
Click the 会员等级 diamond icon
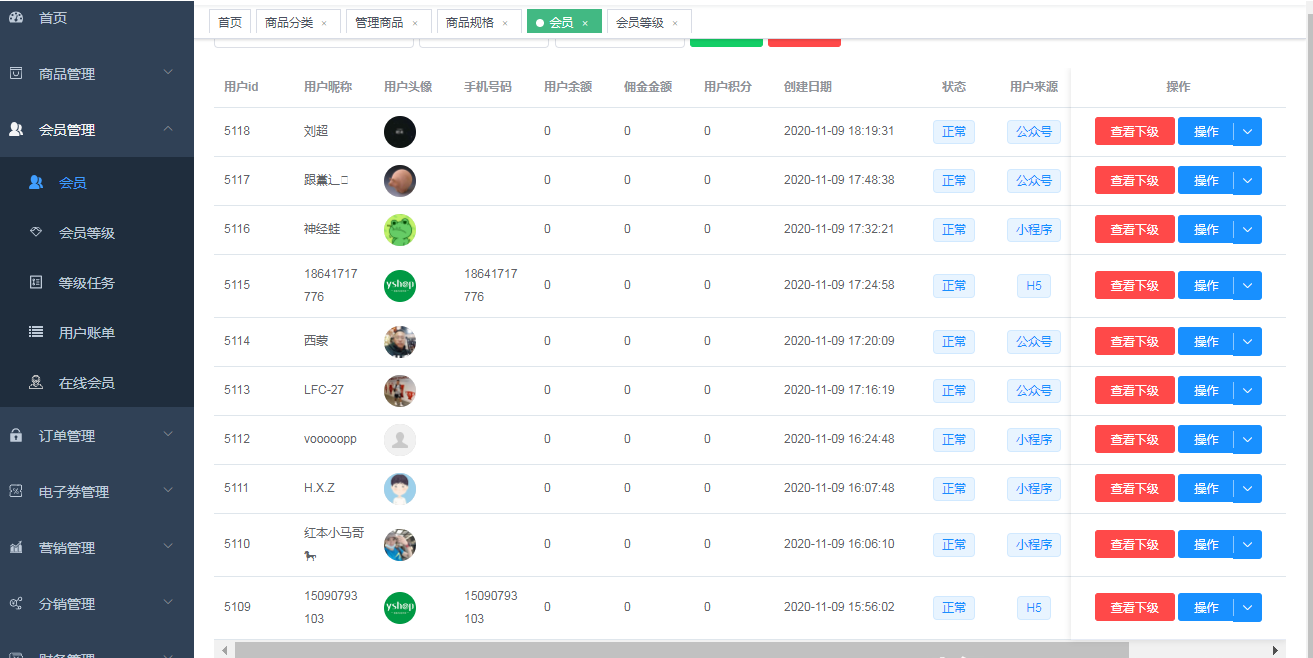(x=36, y=232)
